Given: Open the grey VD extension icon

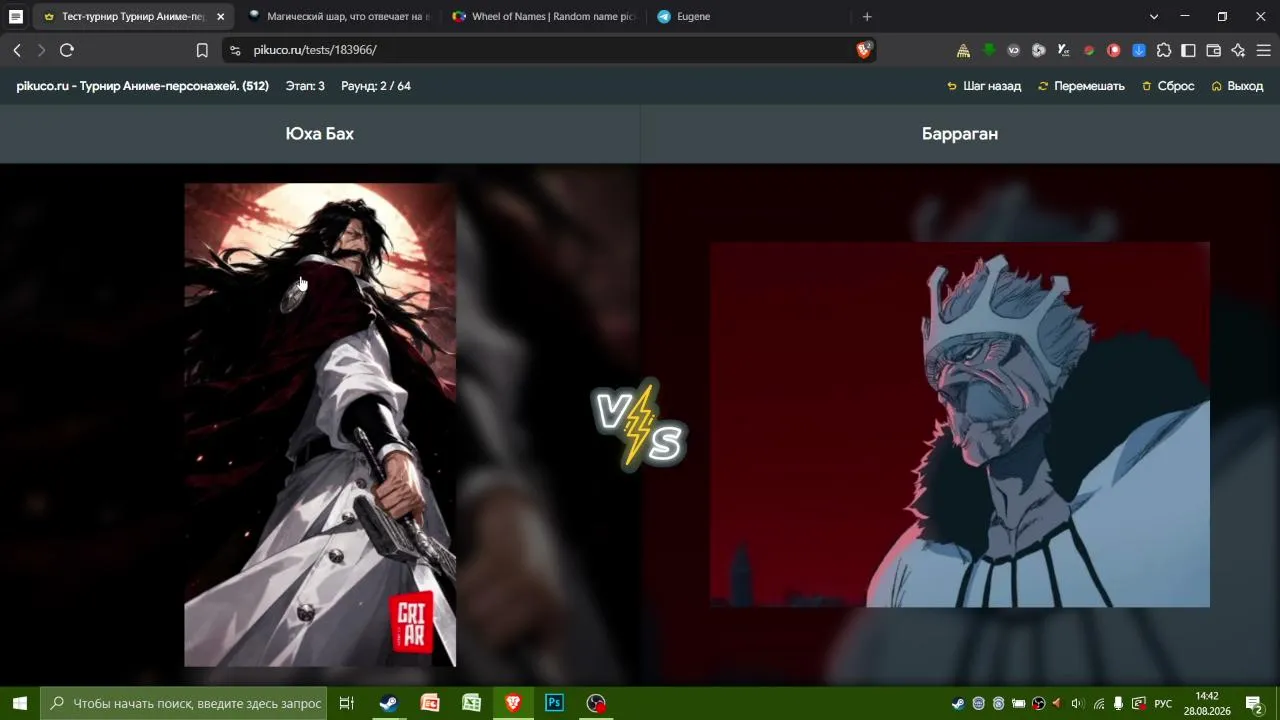Looking at the screenshot, I should (x=1013, y=50).
